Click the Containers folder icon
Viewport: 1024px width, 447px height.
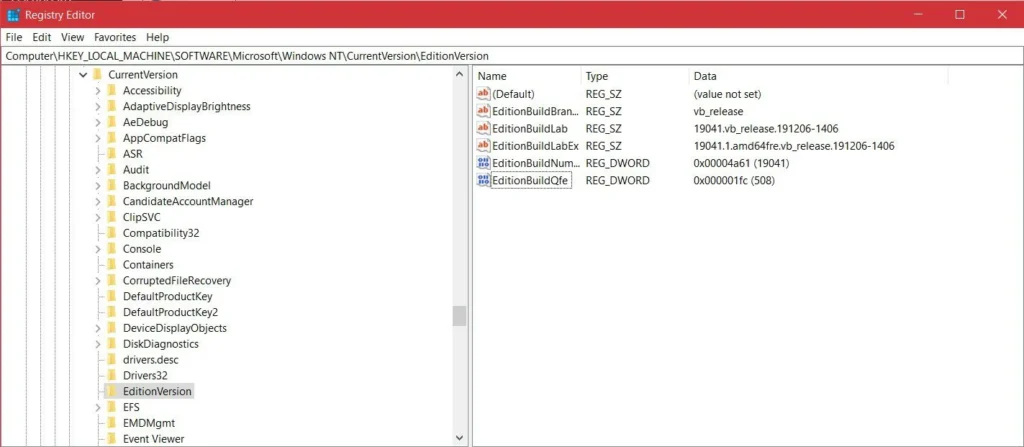click(x=112, y=265)
